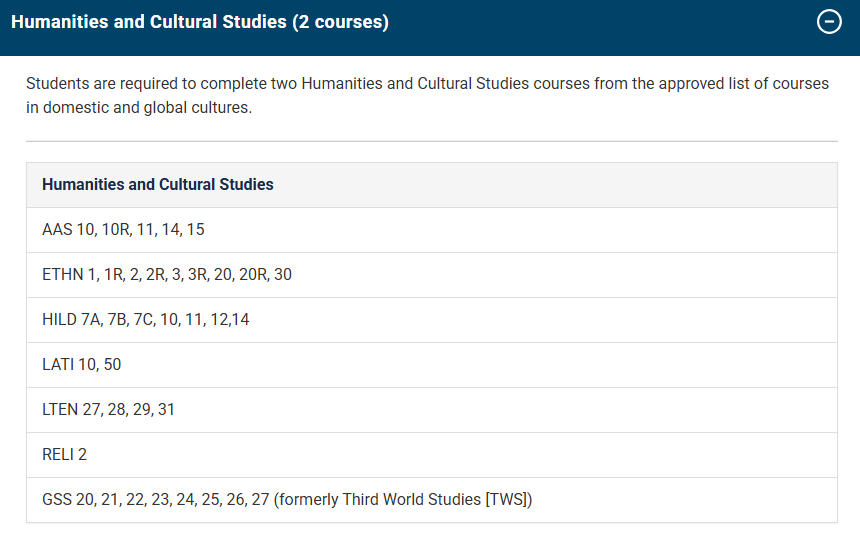This screenshot has width=860, height=551.
Task: Click the 'Humanities and Cultural Studies' banner title
Action: pos(148,22)
